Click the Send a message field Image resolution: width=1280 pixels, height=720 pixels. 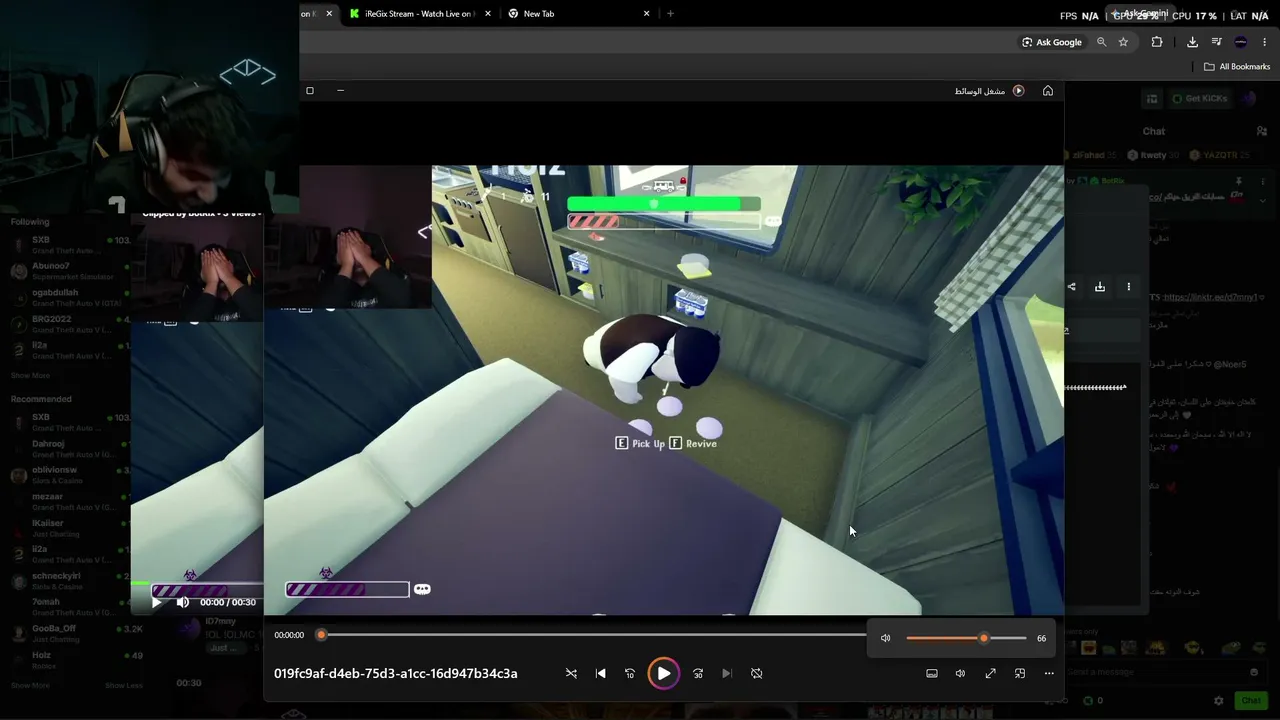pyautogui.click(x=1163, y=672)
